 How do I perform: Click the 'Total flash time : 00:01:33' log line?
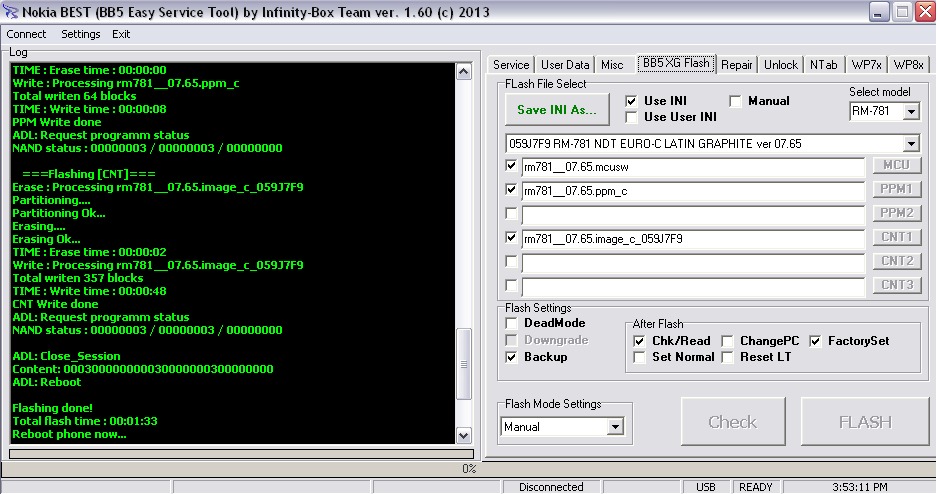tap(85, 421)
